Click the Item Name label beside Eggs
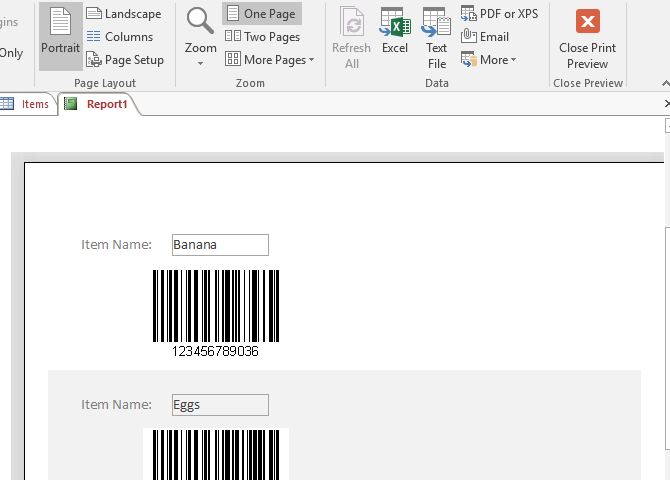The image size is (670, 480). (116, 404)
